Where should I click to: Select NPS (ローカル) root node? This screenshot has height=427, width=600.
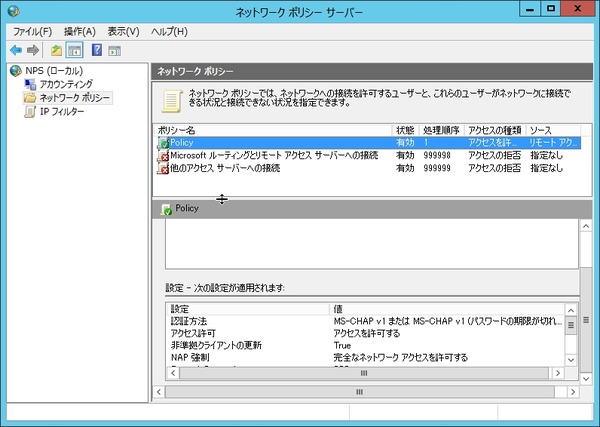click(x=54, y=71)
